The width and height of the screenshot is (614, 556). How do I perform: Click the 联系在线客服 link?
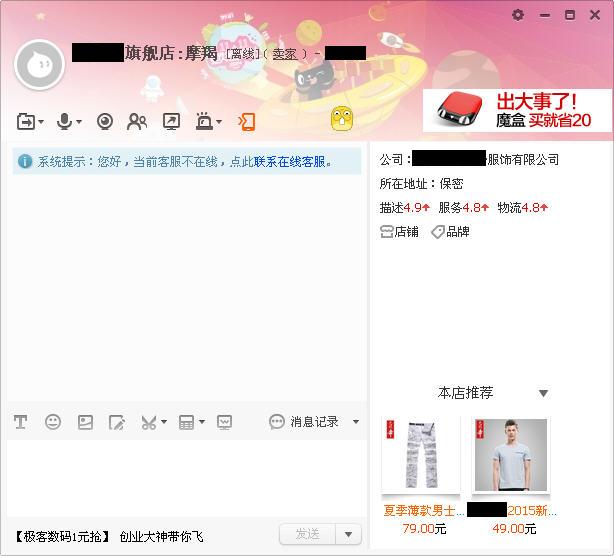point(292,161)
